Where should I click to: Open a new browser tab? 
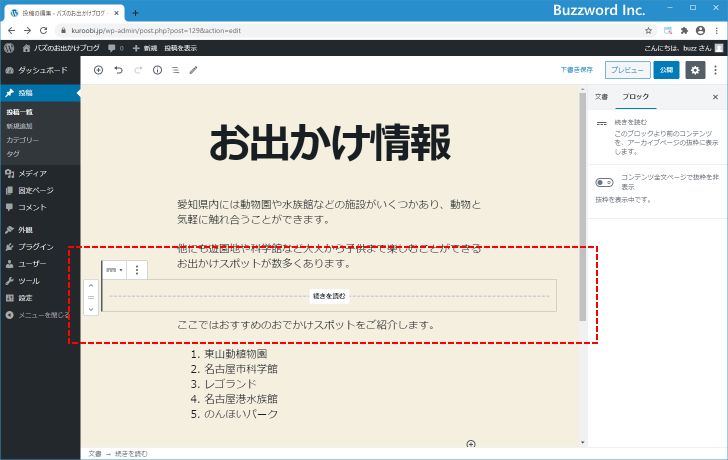pos(135,13)
